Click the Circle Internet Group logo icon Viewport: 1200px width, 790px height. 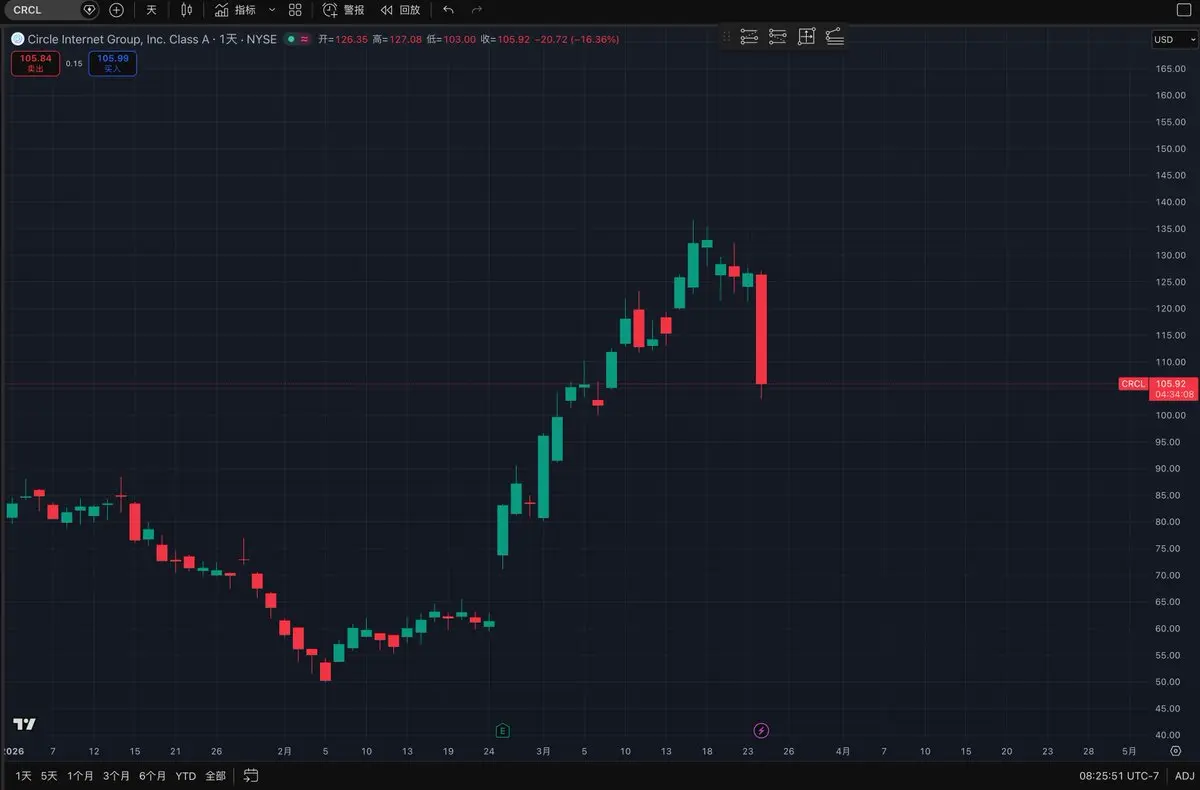(17, 39)
